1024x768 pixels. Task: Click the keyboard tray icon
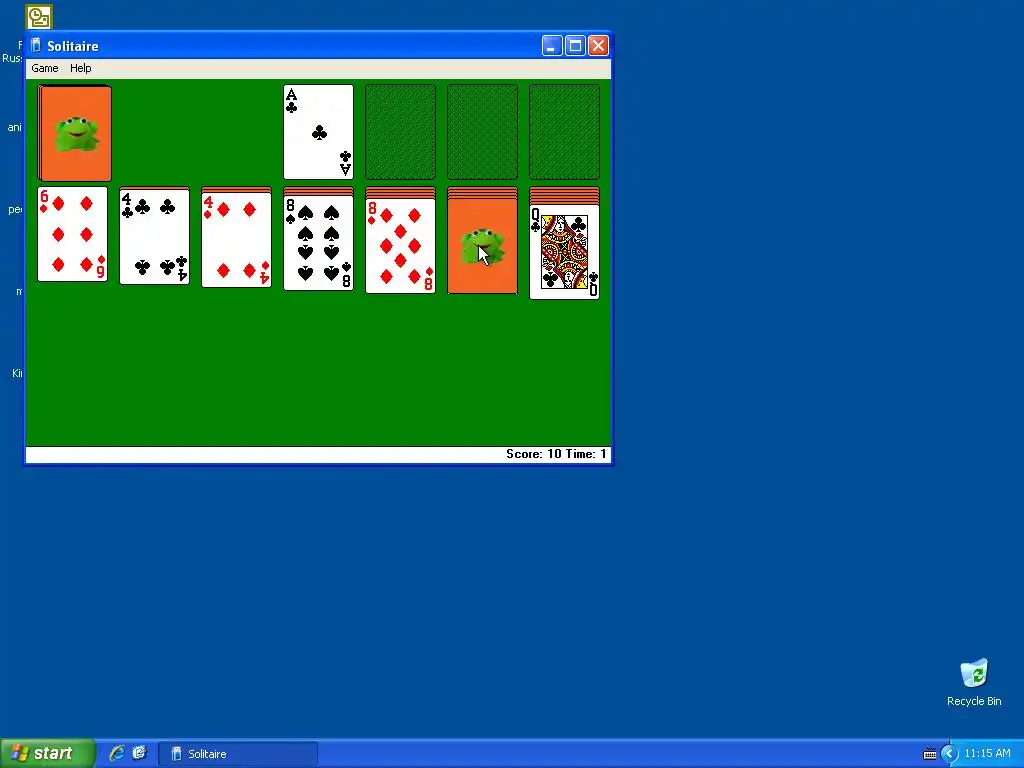(929, 754)
